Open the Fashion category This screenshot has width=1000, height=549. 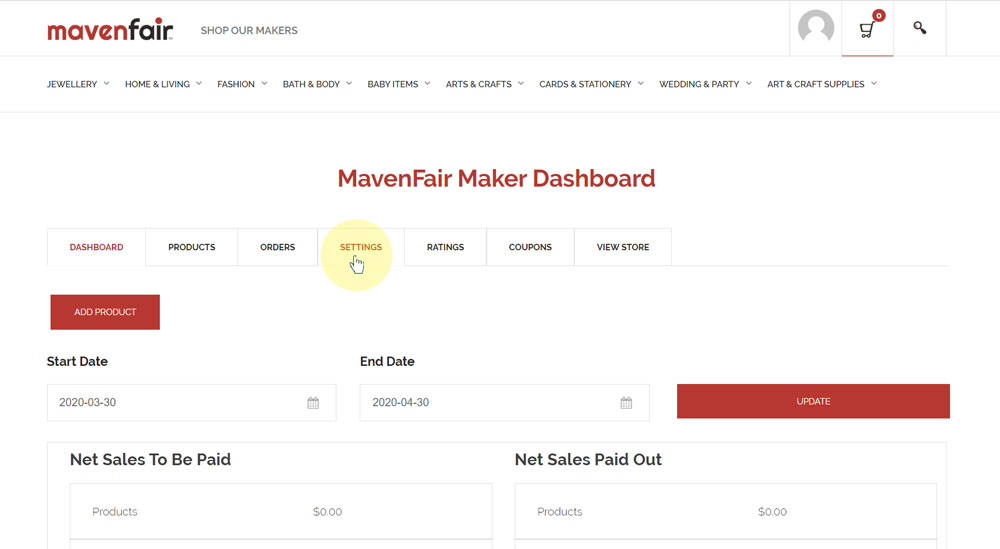[235, 84]
